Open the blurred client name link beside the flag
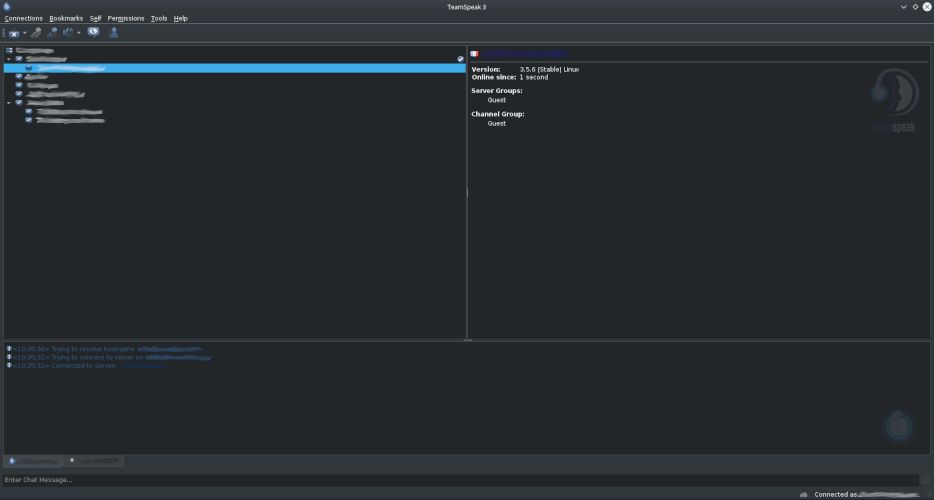 click(x=524, y=54)
